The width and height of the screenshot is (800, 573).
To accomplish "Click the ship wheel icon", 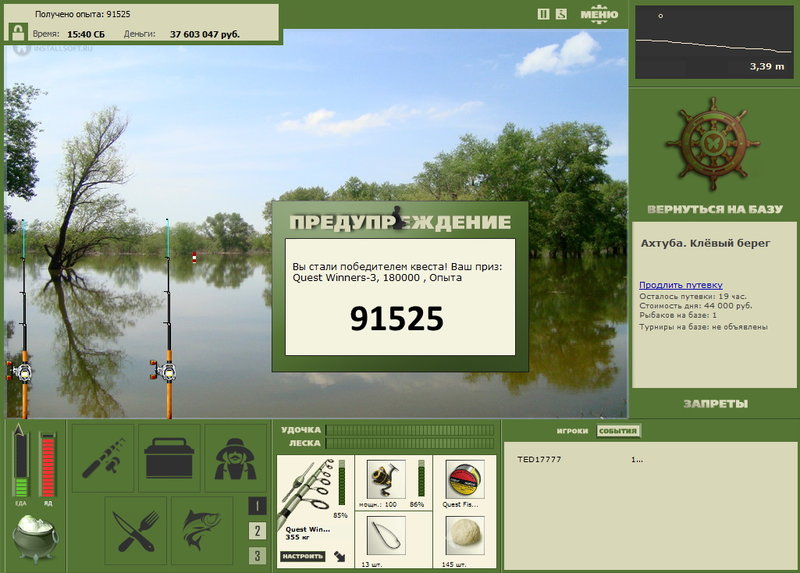I will (x=713, y=144).
